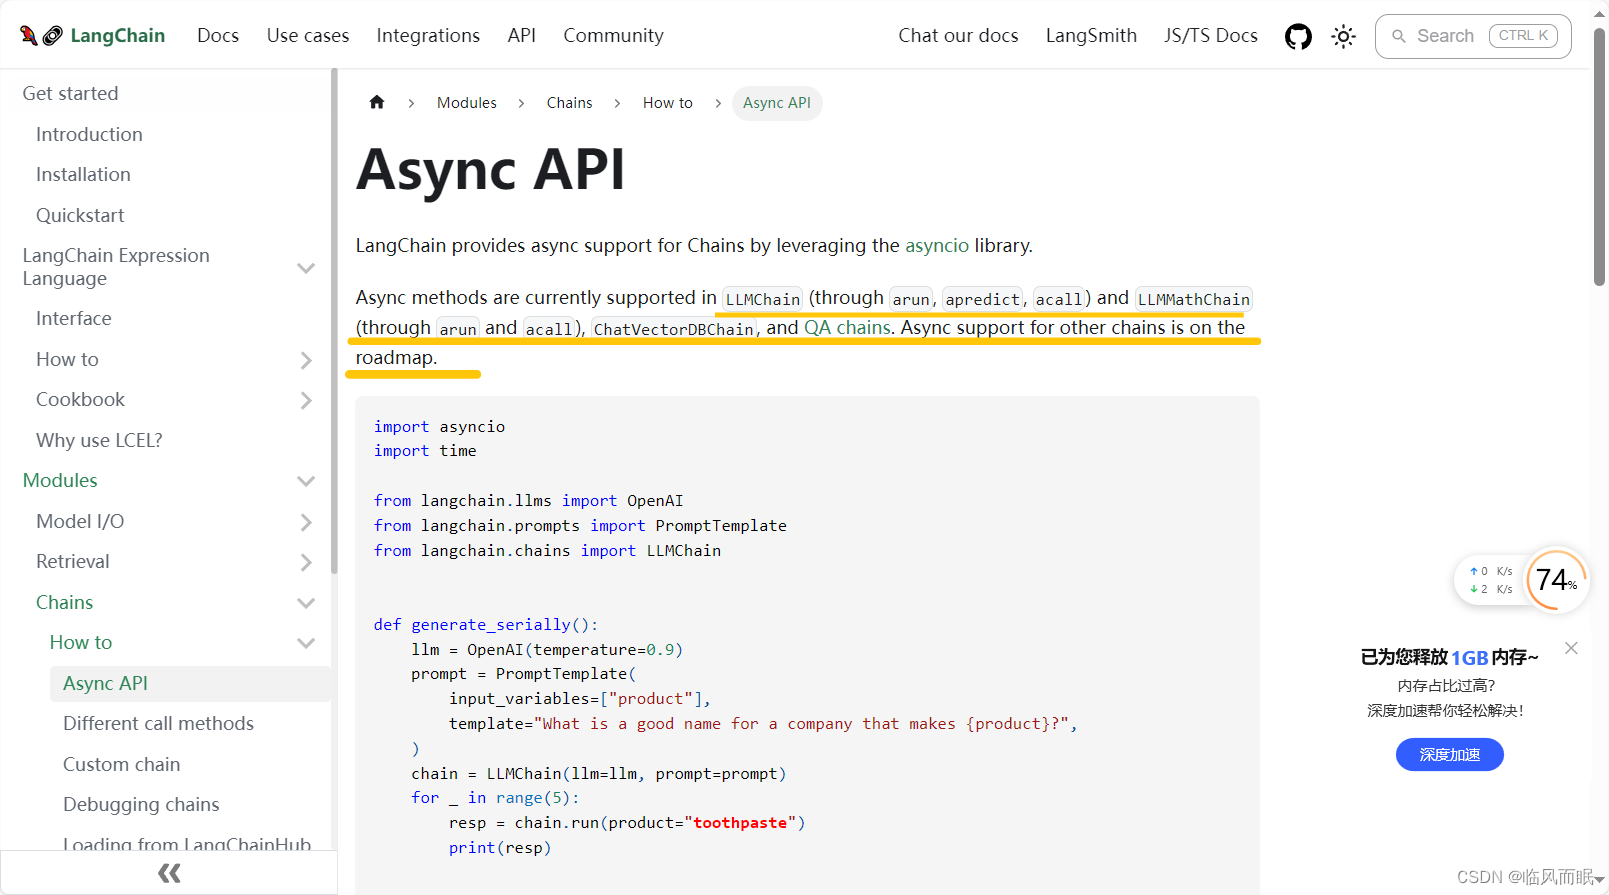This screenshot has height=895, width=1609.
Task: Click 'def generate_serially():' code line
Action: (x=486, y=625)
